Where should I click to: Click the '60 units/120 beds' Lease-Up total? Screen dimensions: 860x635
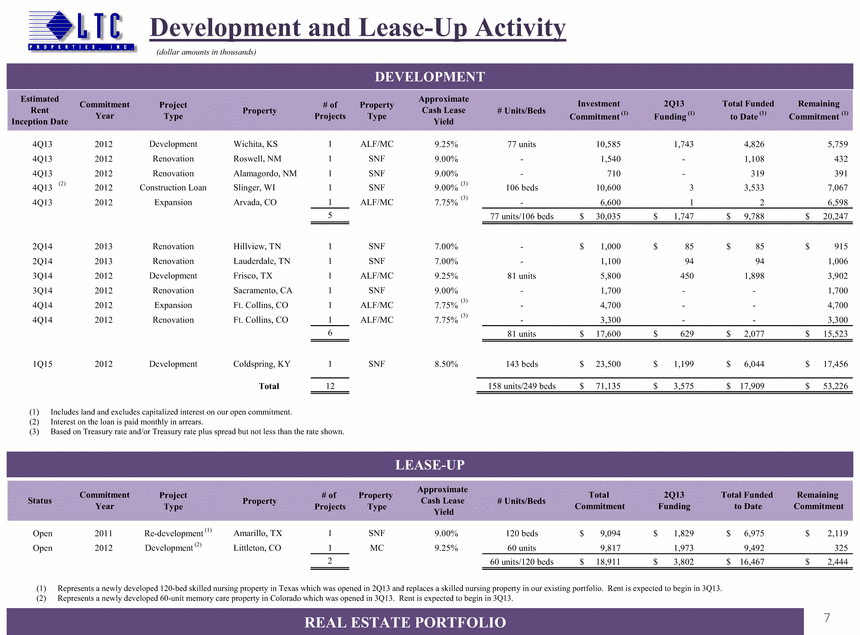522,562
